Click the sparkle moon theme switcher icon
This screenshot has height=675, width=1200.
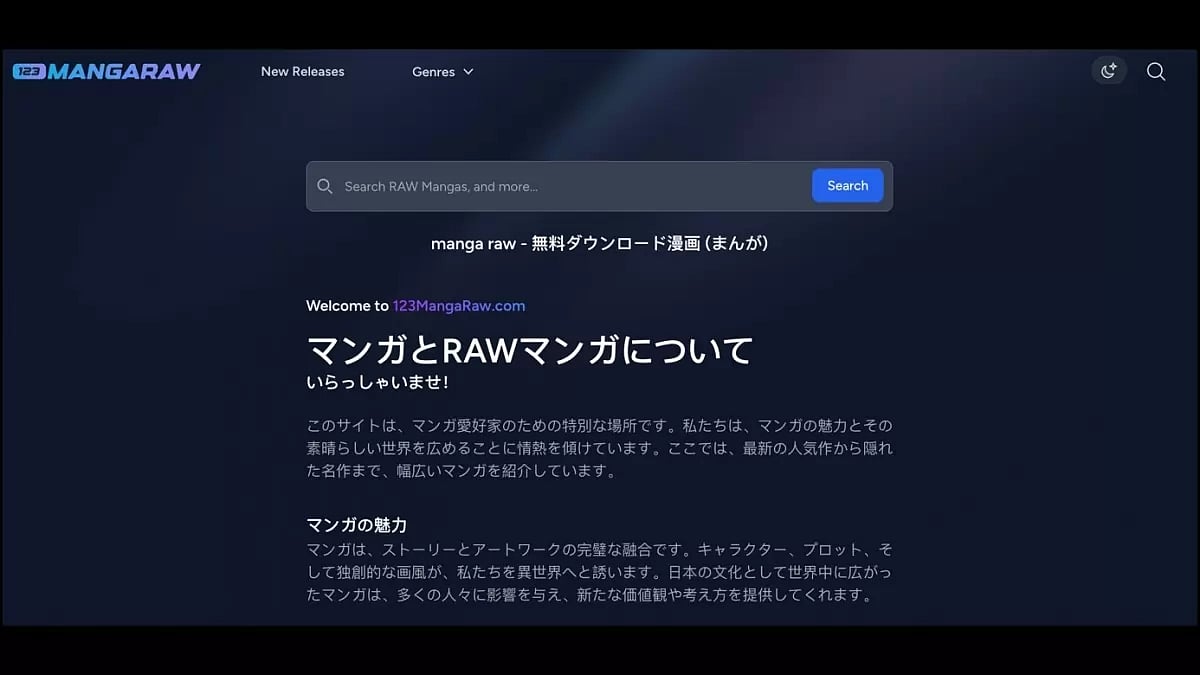pos(1108,71)
